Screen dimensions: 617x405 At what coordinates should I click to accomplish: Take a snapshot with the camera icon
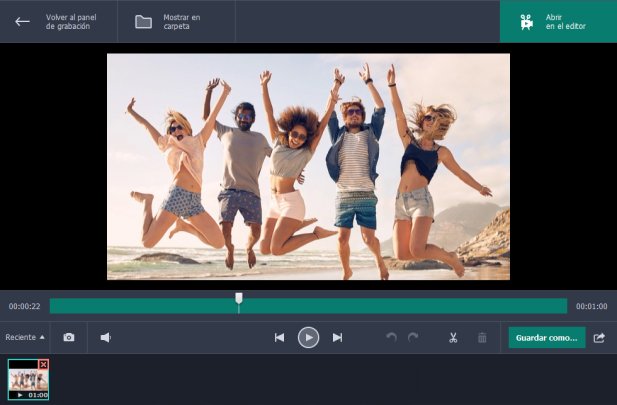tap(69, 337)
